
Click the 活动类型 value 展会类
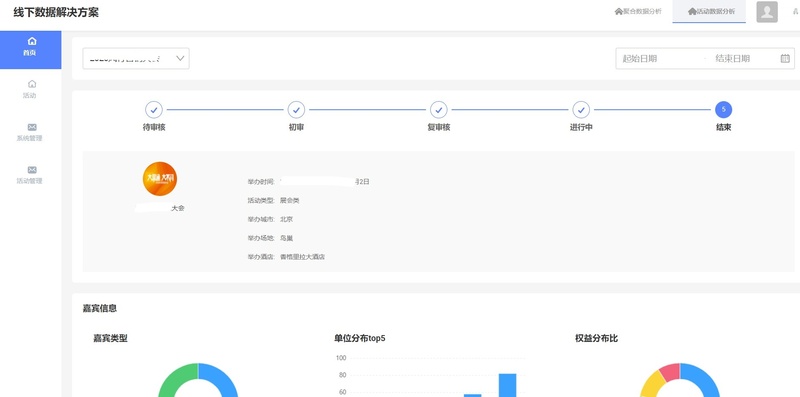(x=289, y=201)
